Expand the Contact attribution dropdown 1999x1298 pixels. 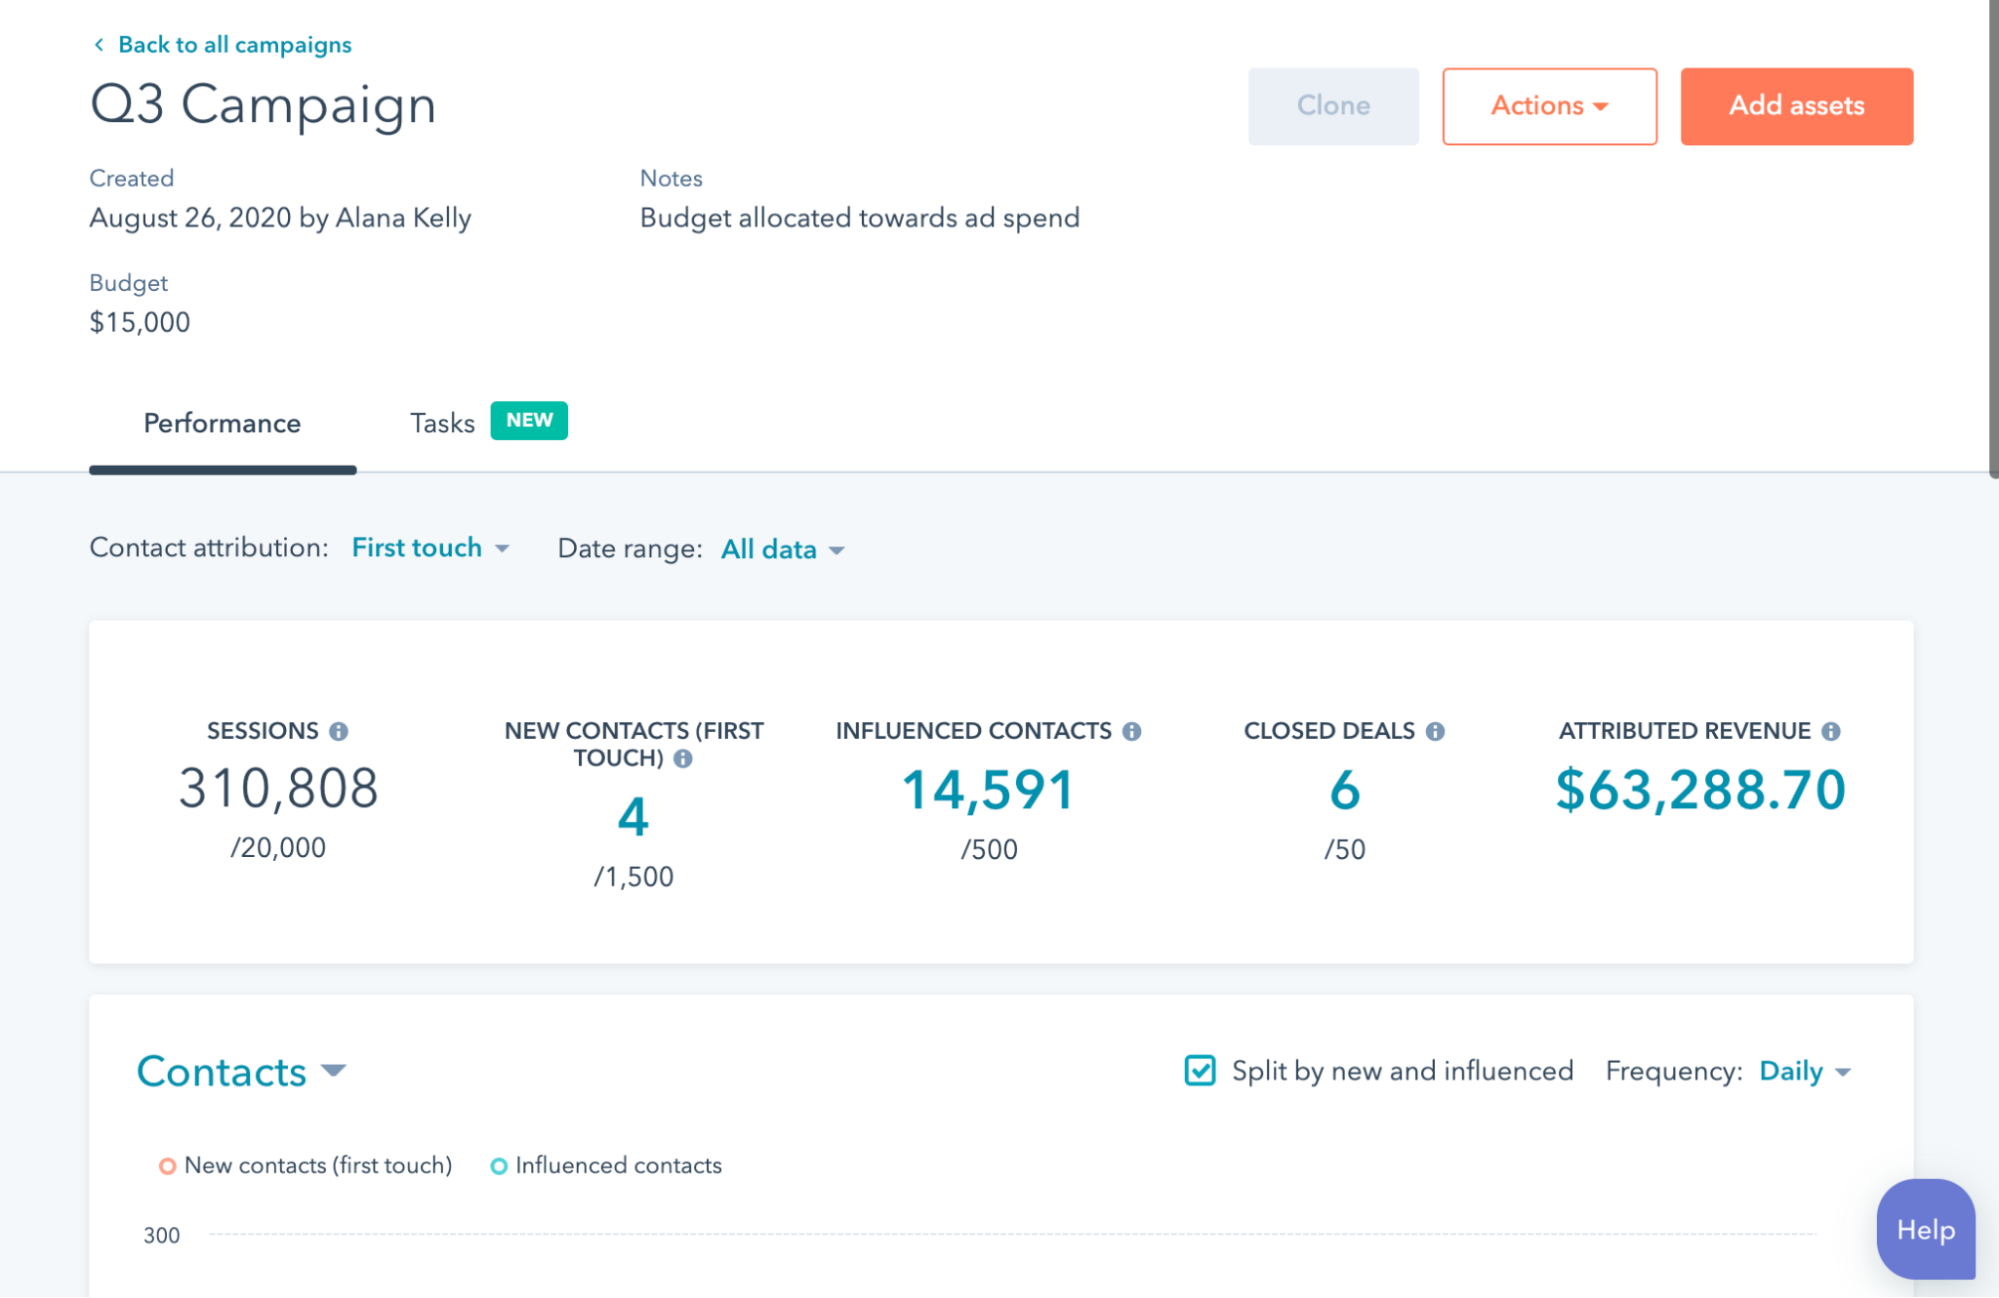[431, 549]
